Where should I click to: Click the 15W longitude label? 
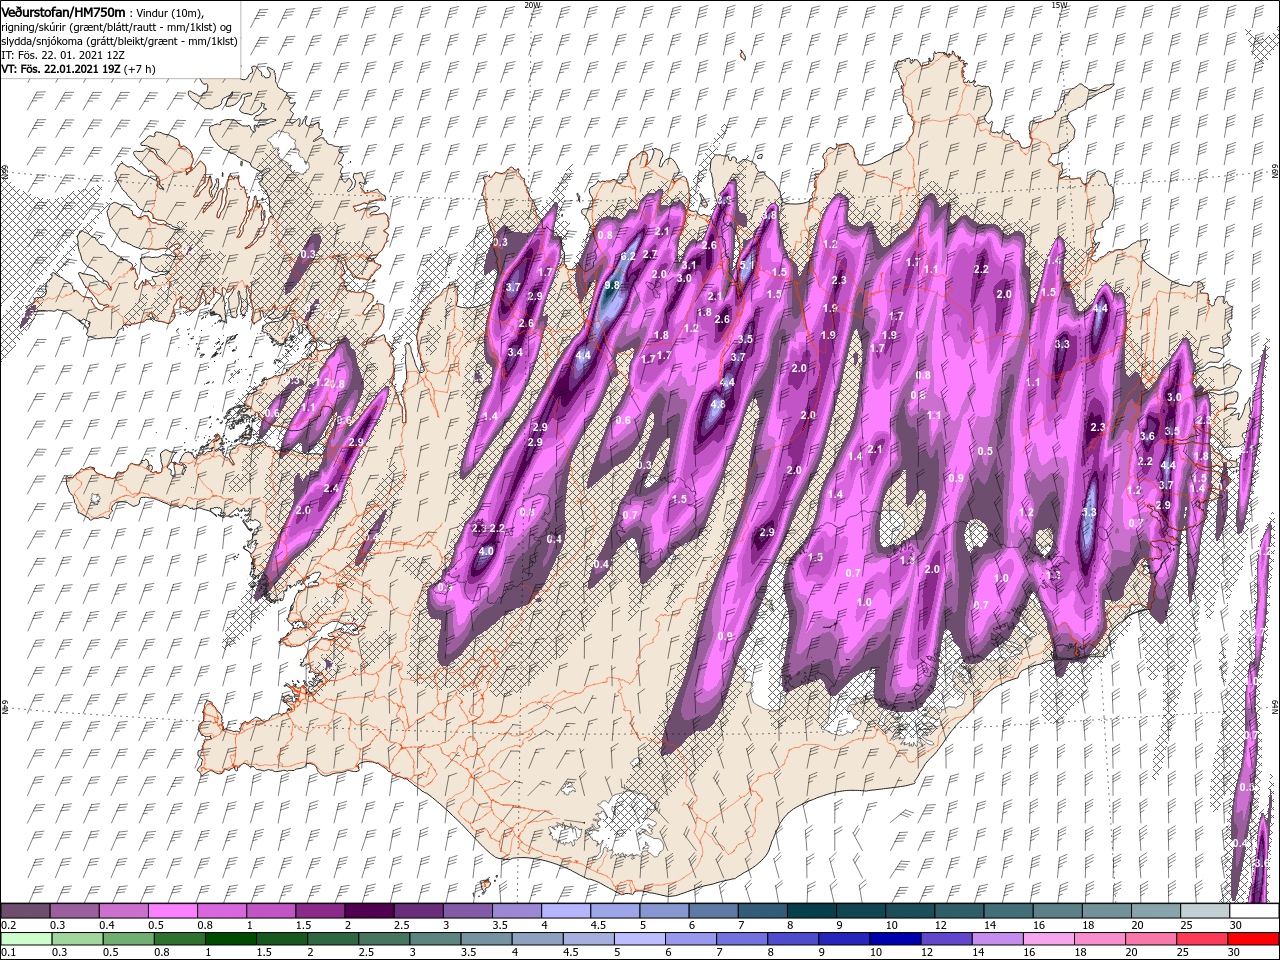tap(1059, 5)
